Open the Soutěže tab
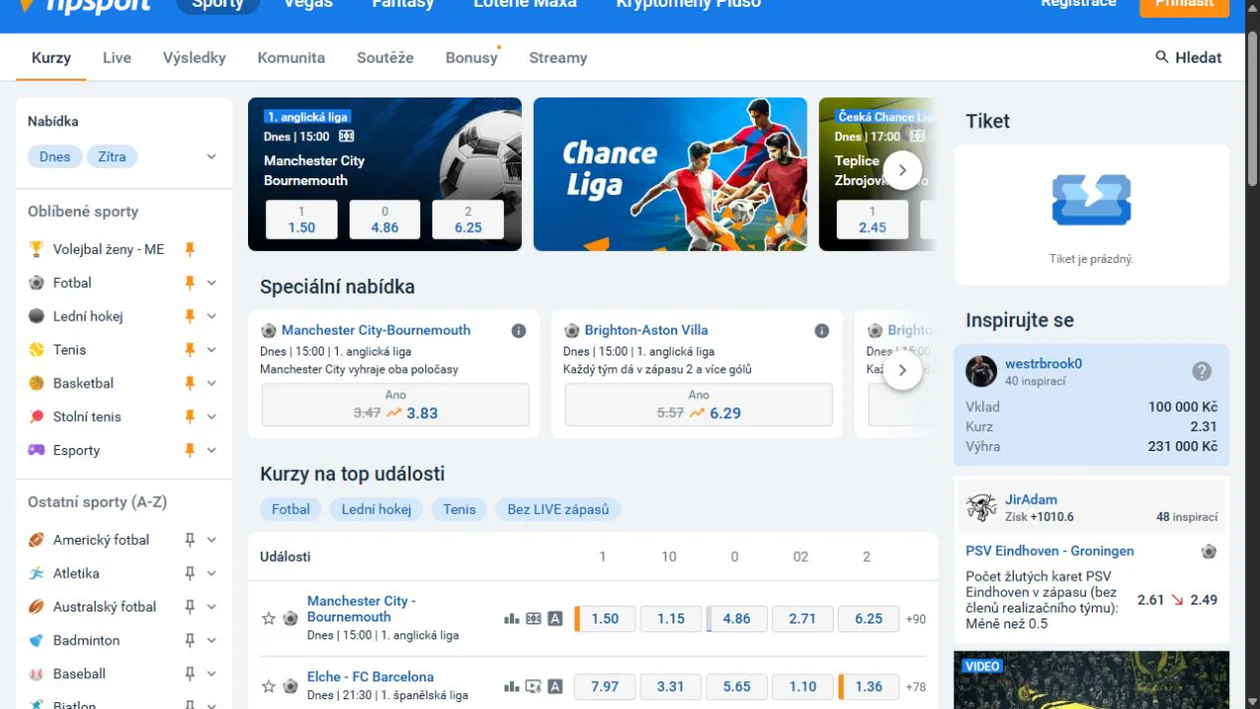Image resolution: width=1260 pixels, height=709 pixels. point(385,58)
